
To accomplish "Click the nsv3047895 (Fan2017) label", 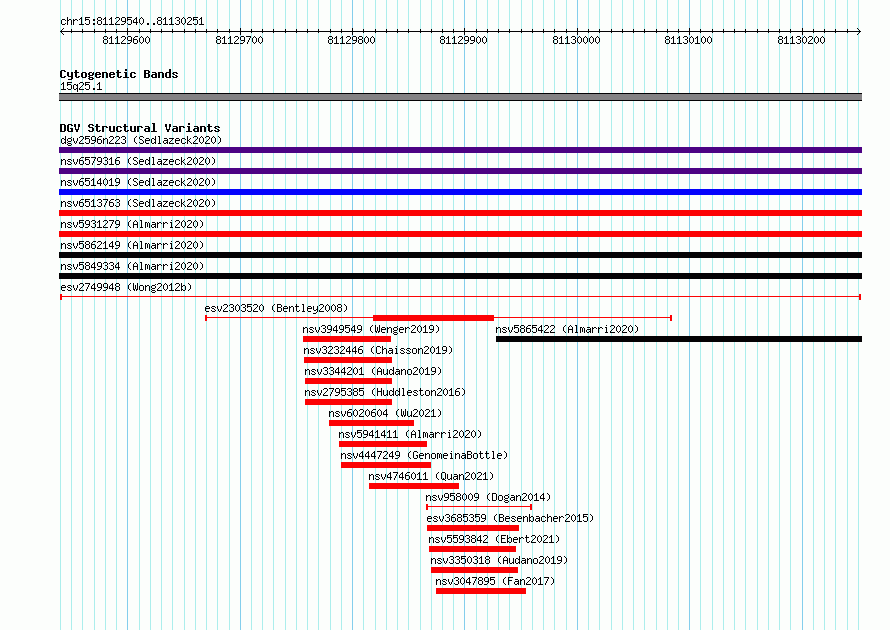I will (x=495, y=581).
